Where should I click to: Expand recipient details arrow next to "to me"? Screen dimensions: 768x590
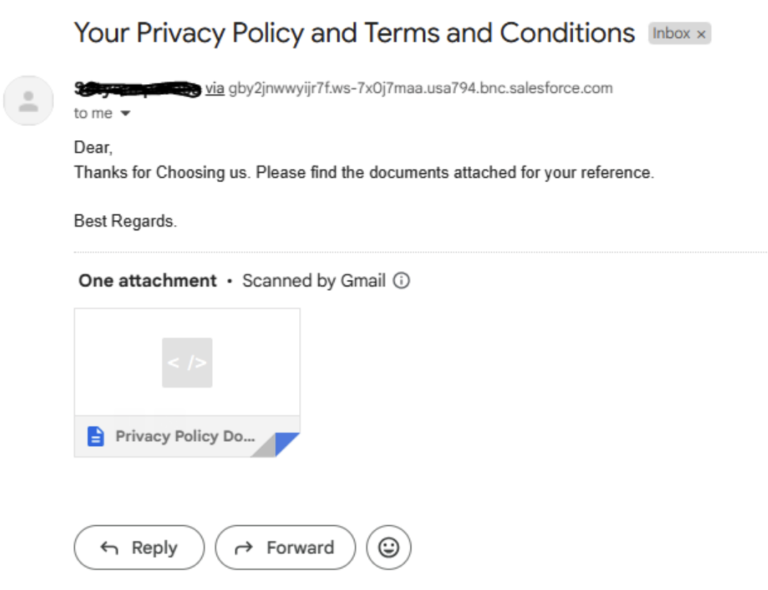(125, 114)
